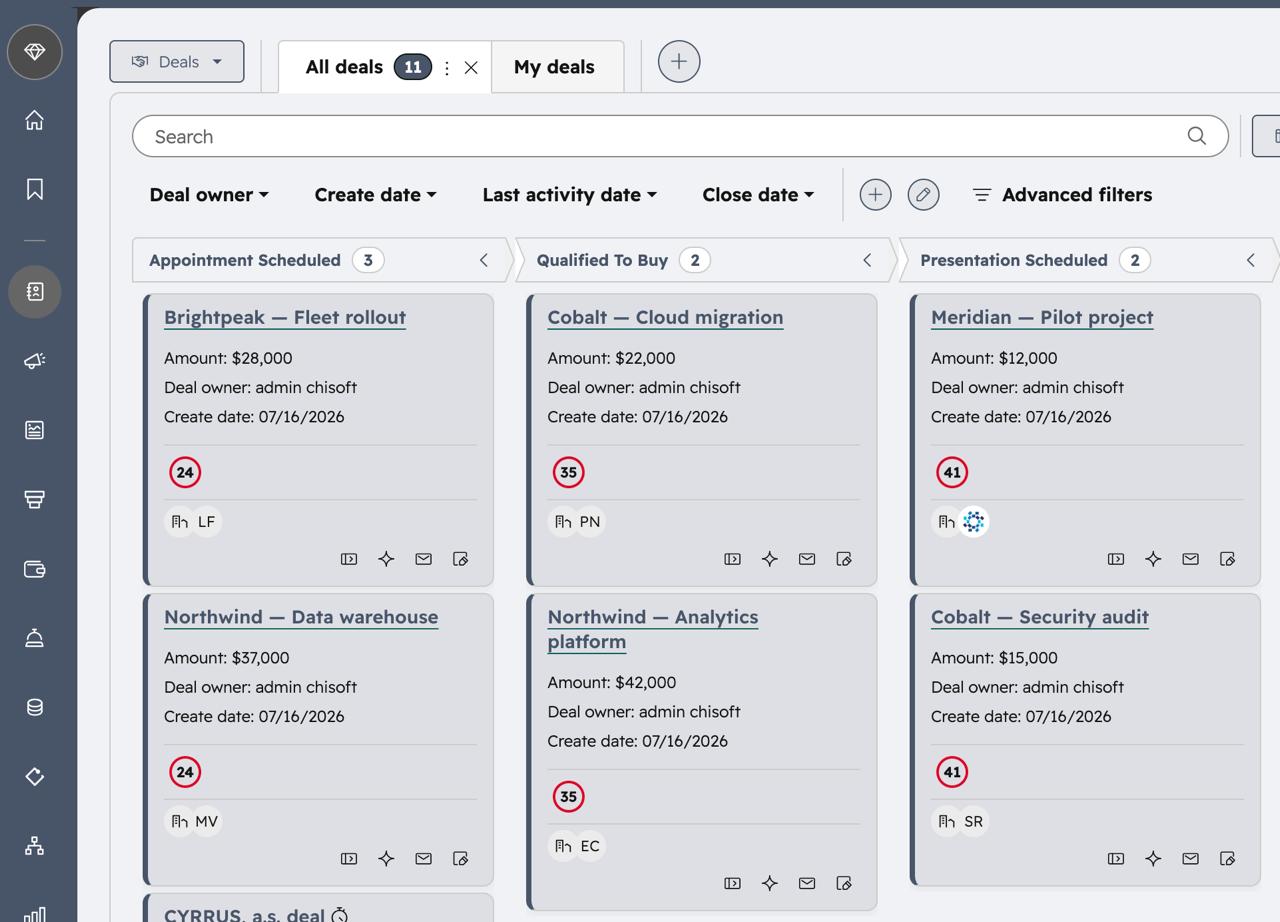Click the note icon on Northwind Analytics platform card
The width and height of the screenshot is (1280, 922).
[x=844, y=883]
